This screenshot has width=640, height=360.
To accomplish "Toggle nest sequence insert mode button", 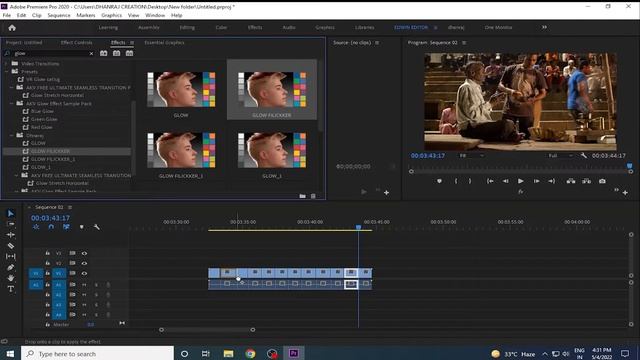I will 36,227.
